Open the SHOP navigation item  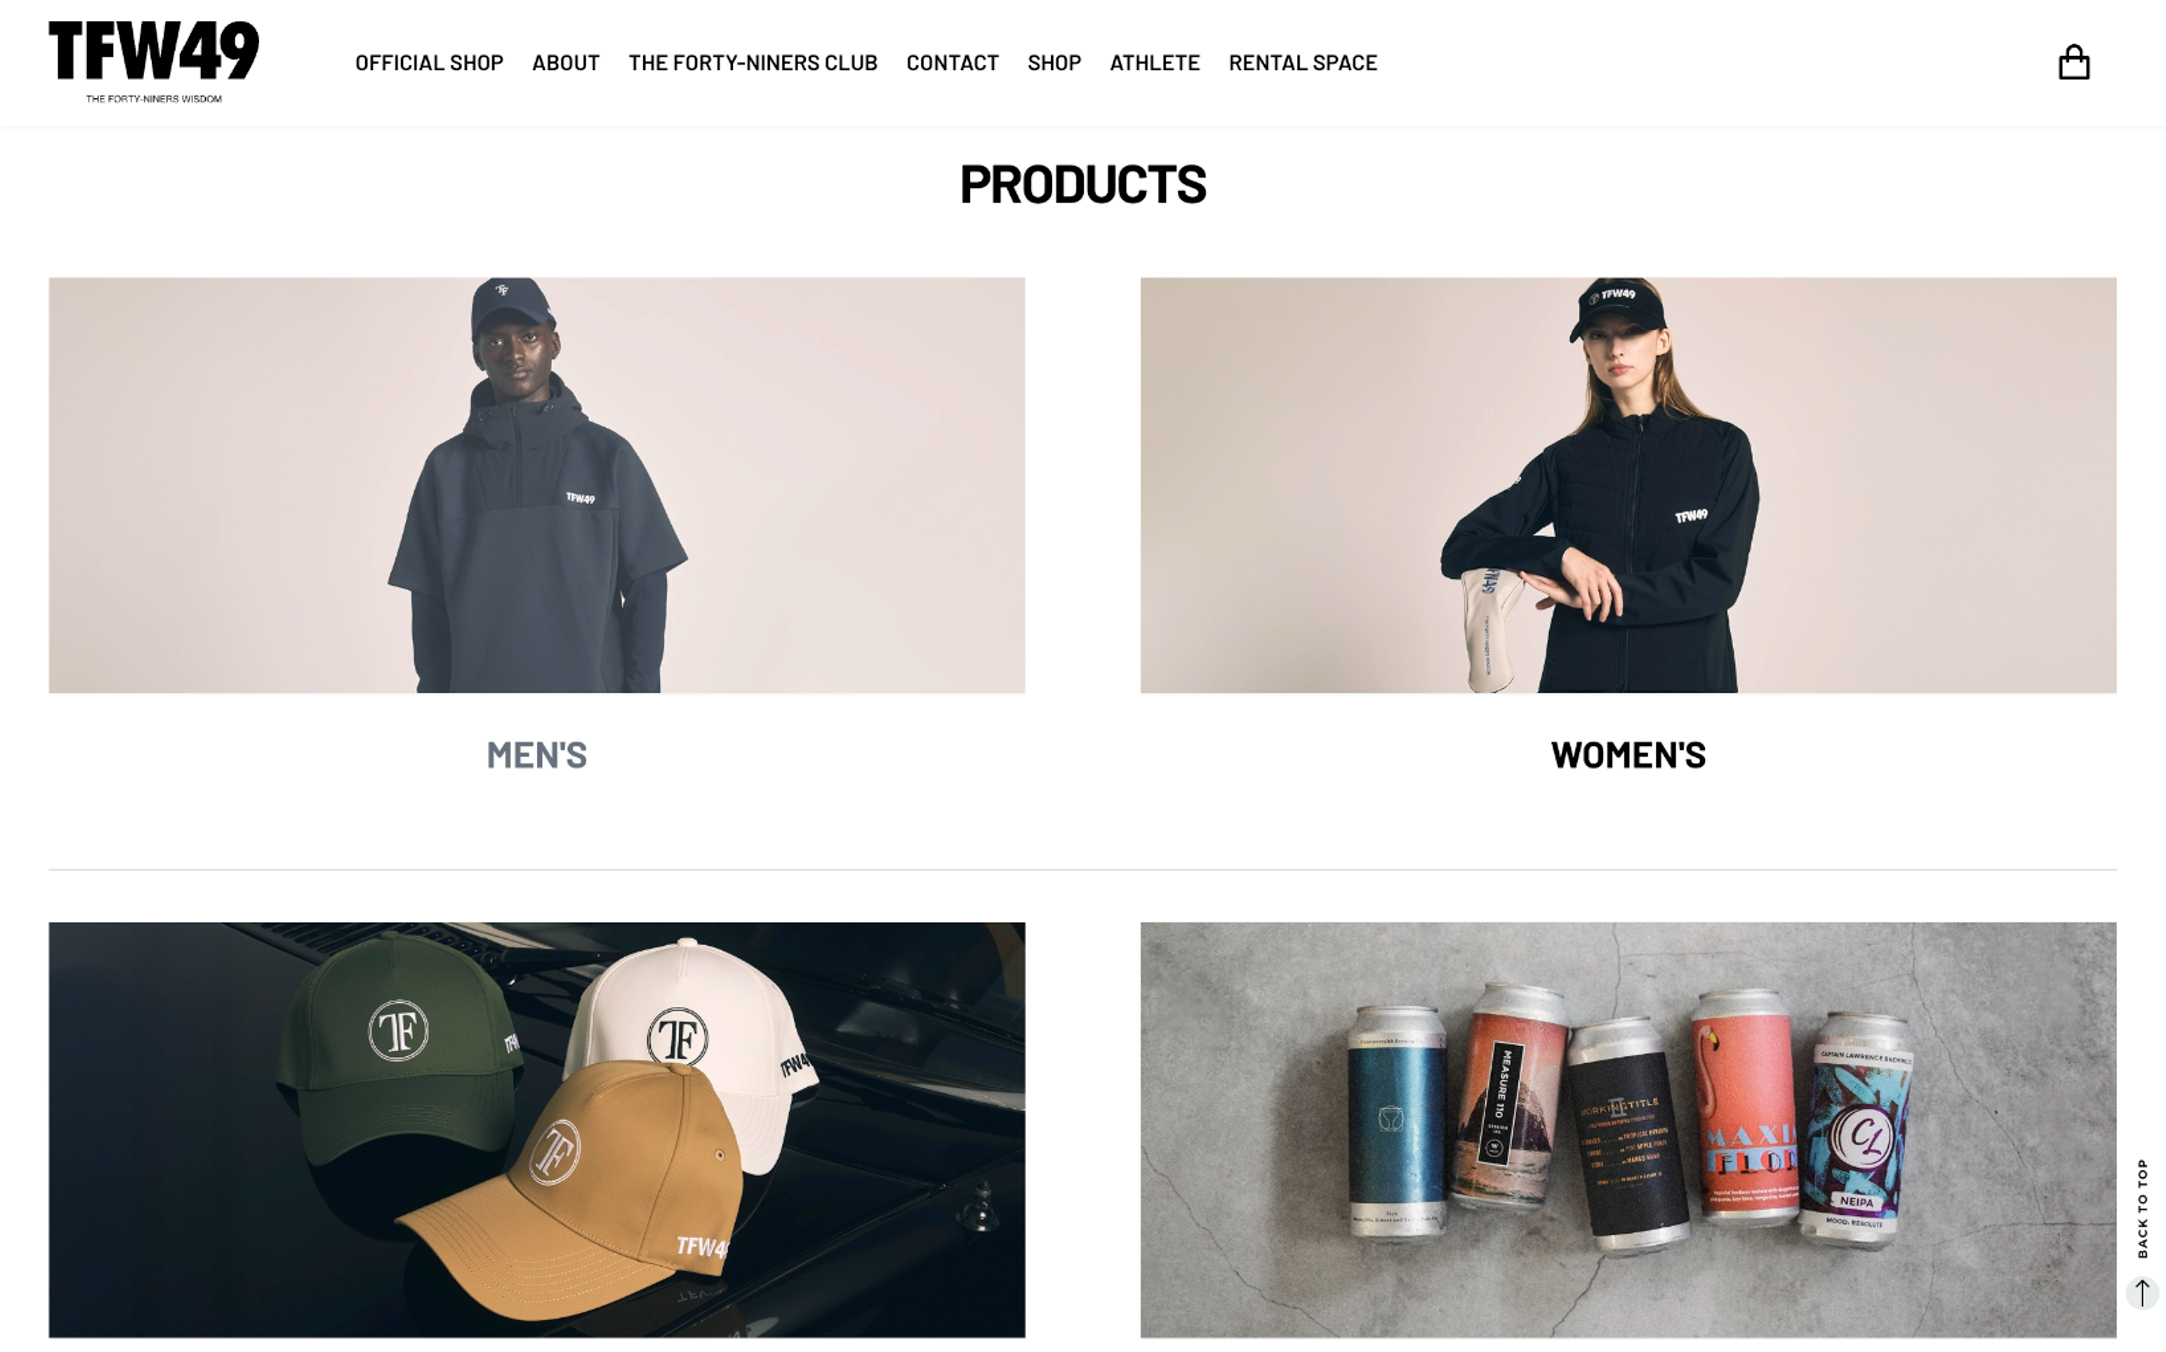pyautogui.click(x=1054, y=63)
